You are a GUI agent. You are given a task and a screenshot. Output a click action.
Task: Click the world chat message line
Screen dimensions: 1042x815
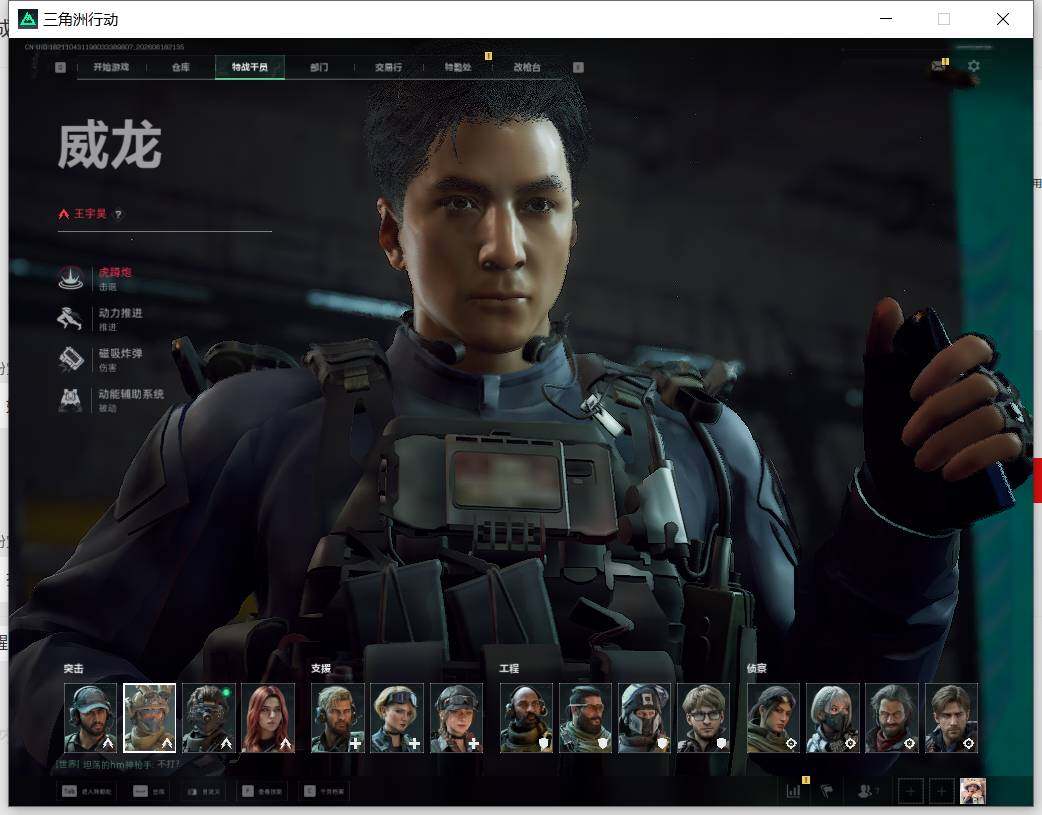pos(118,764)
